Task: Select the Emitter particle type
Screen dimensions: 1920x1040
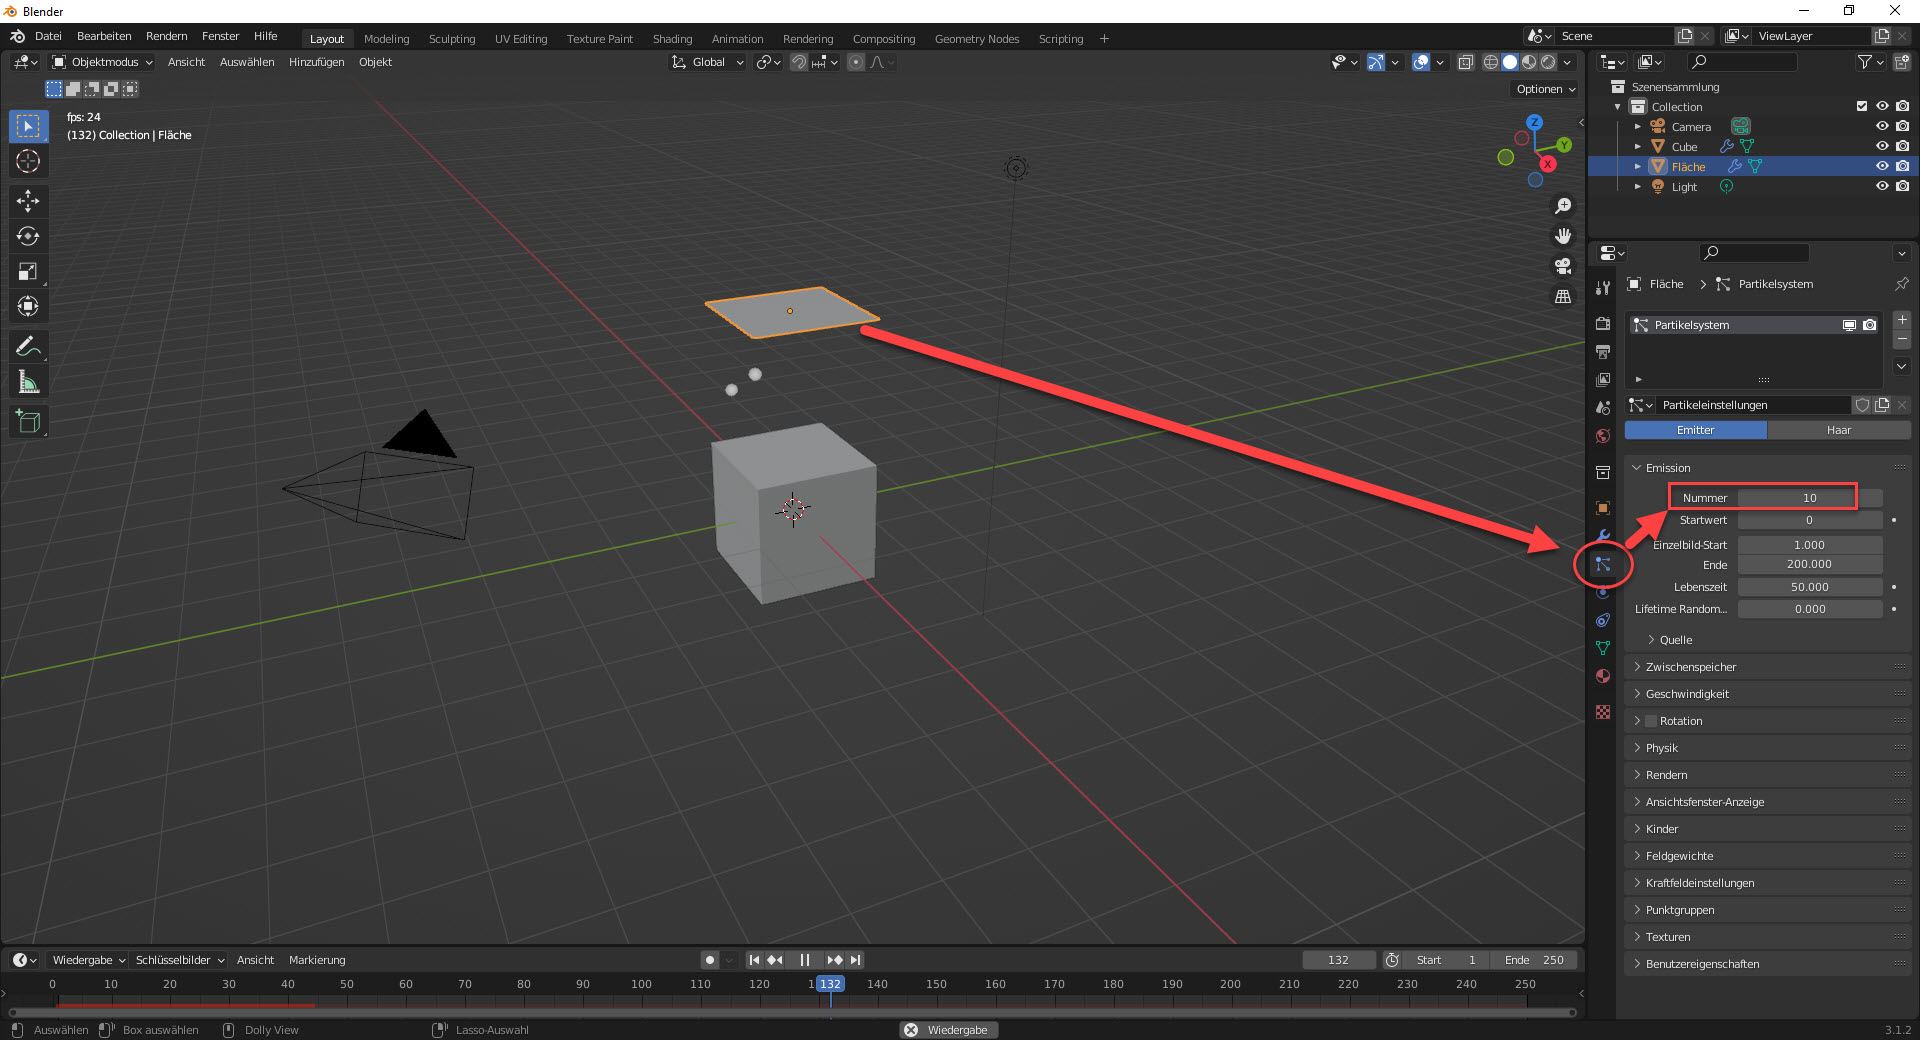Action: coord(1696,430)
